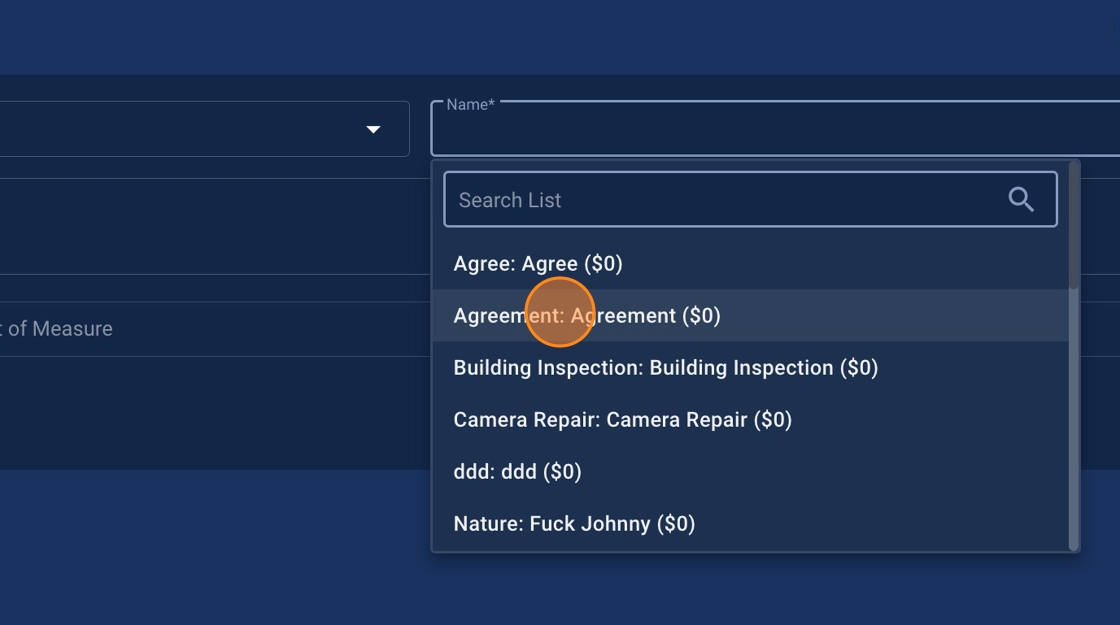Screen dimensions: 1120x625
Task: Click the empty page area beneath the option list
Action: pos(750,590)
